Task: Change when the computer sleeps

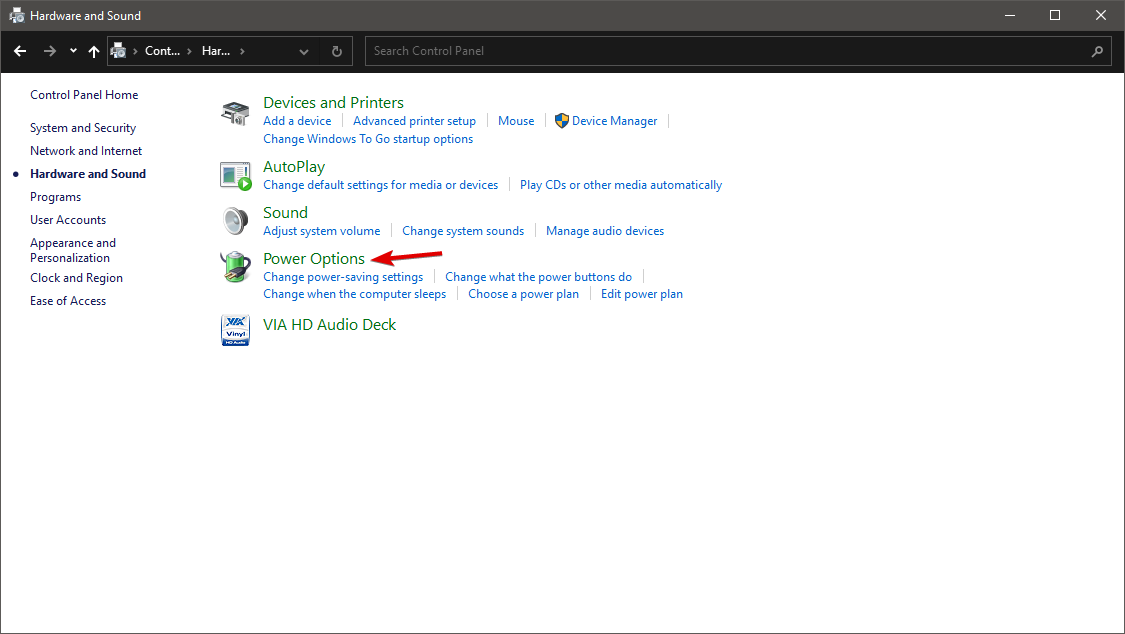Action: coord(354,294)
